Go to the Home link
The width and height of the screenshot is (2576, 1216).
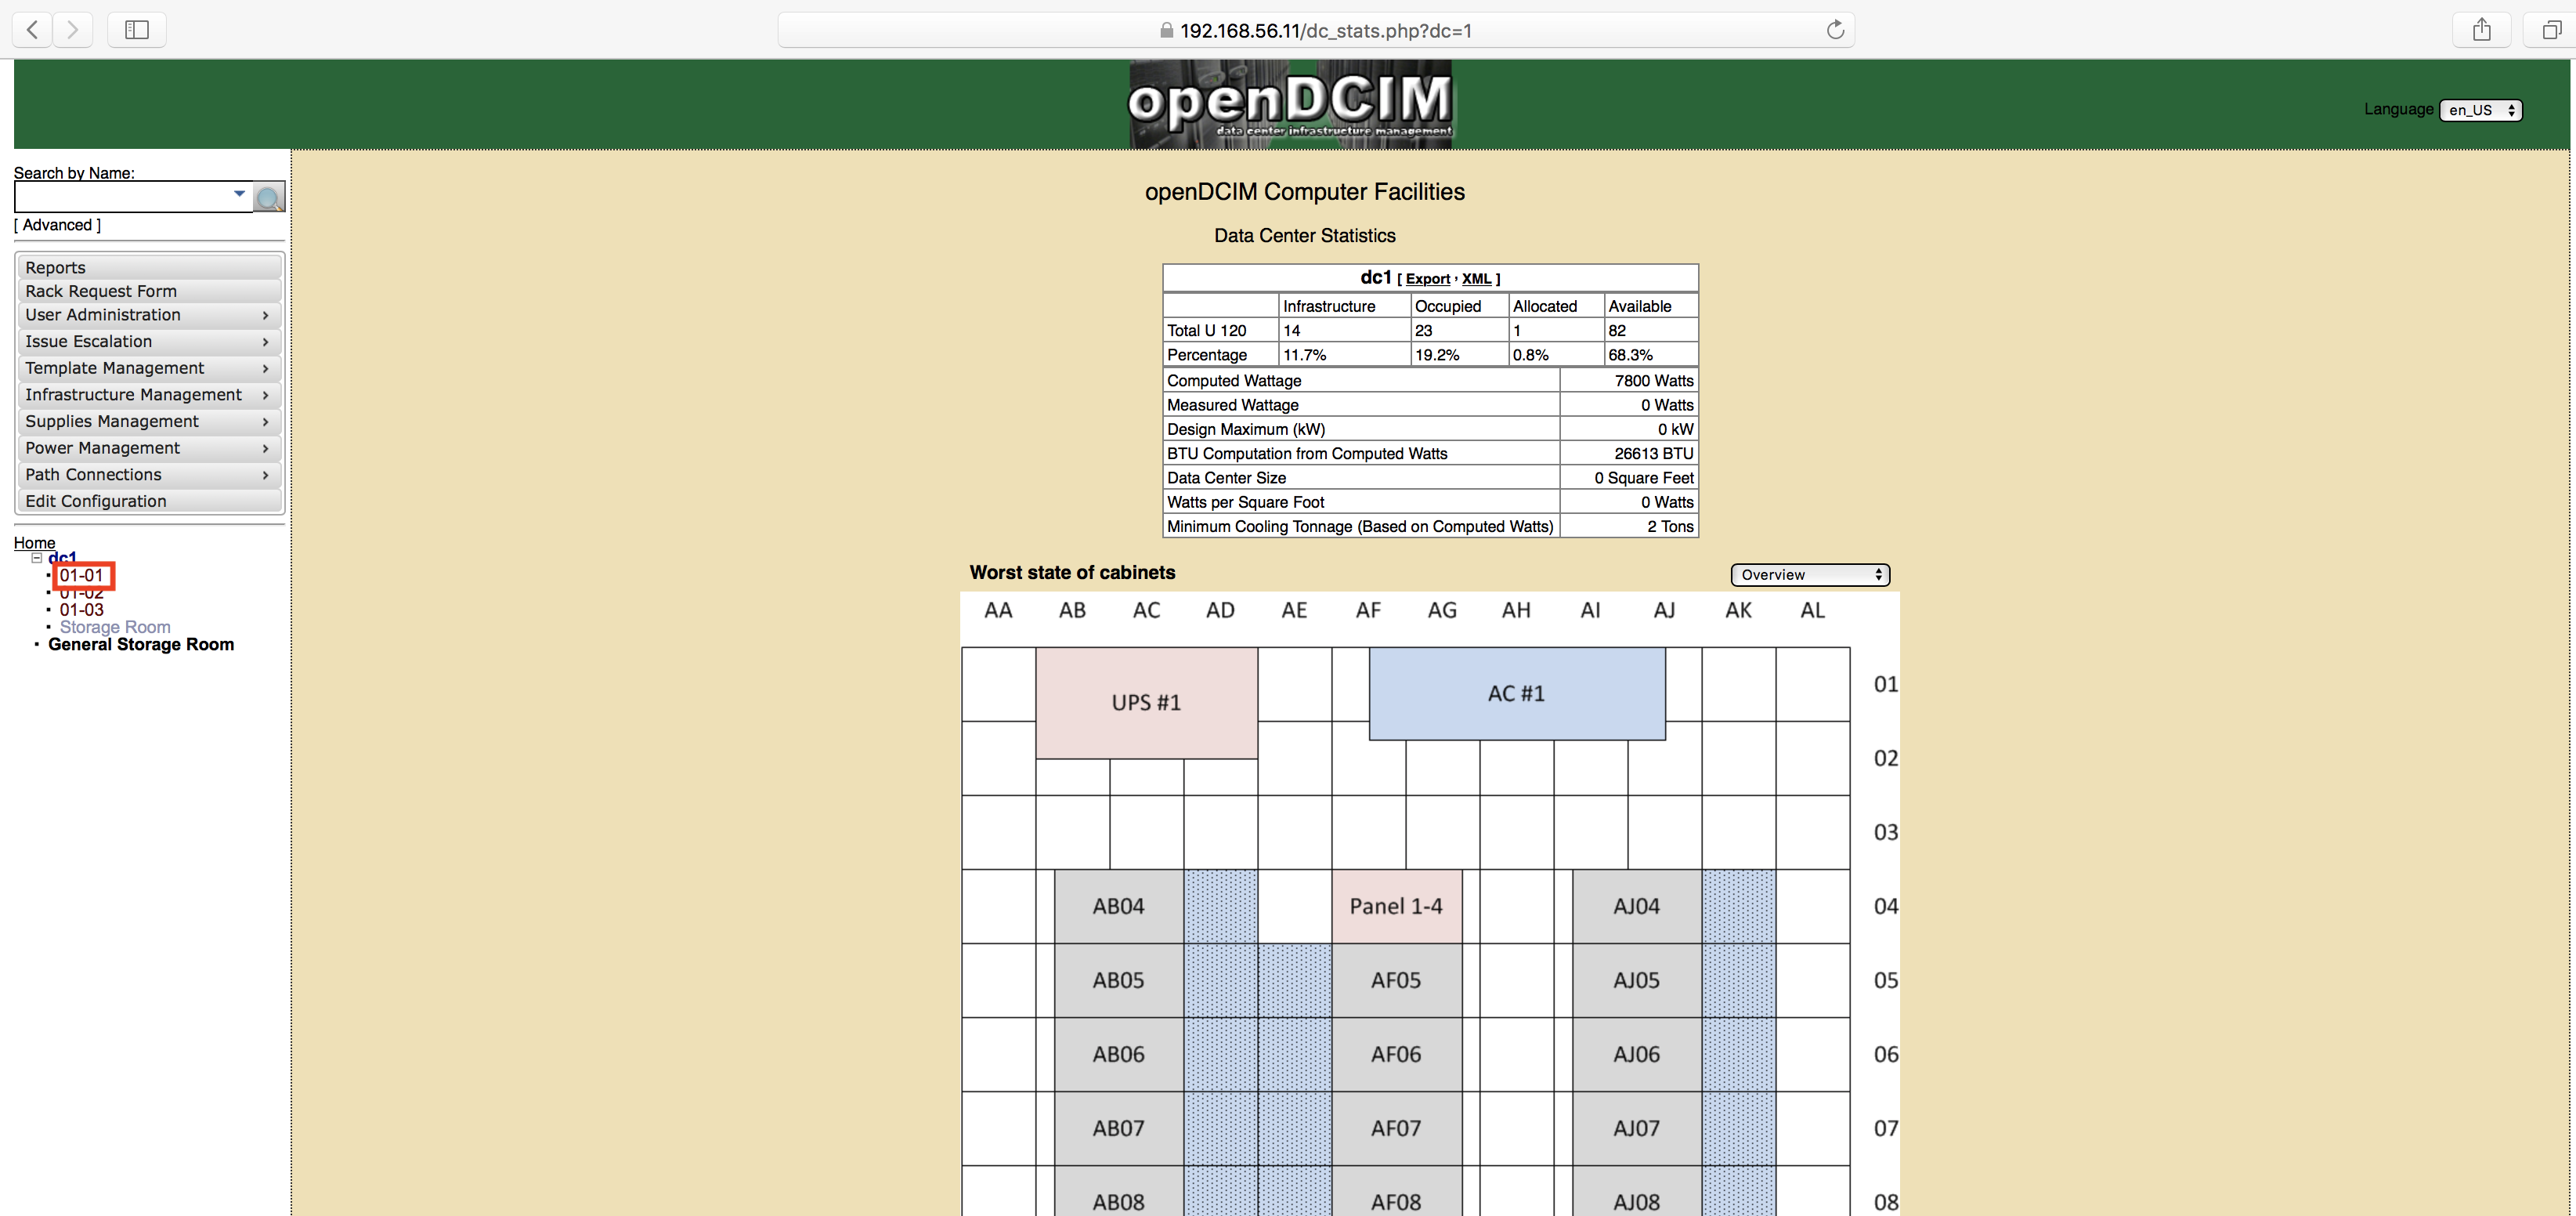pos(34,543)
